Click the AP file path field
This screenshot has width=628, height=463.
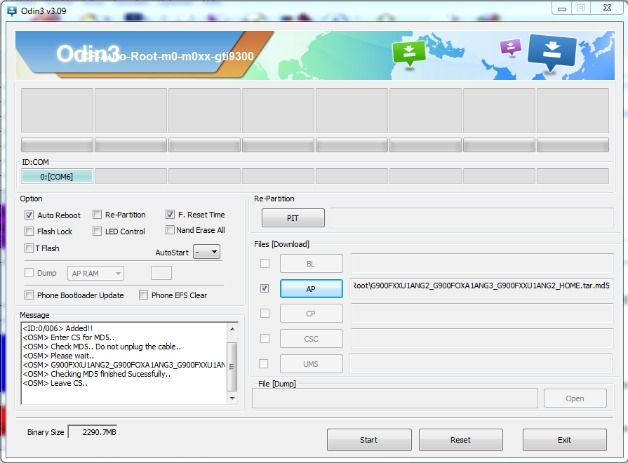point(482,288)
